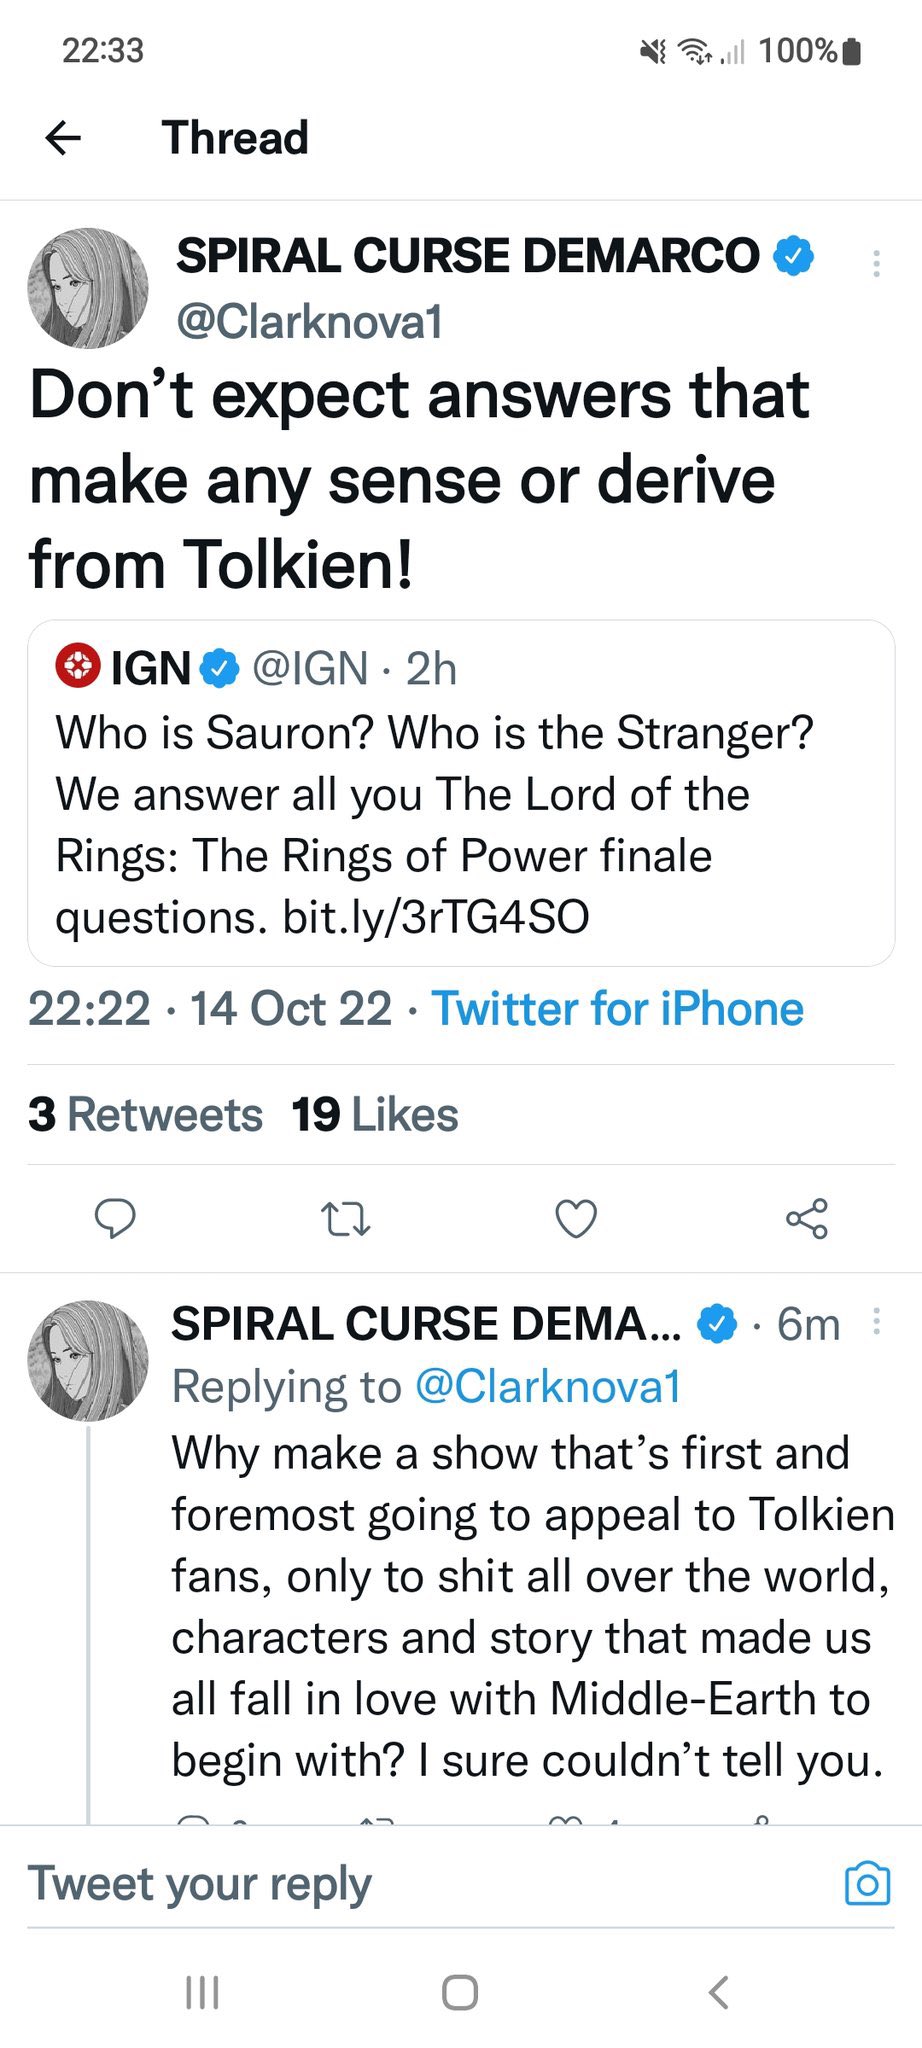Open the three-dot menu on reply tweet
The height and width of the screenshot is (2048, 922).
[x=876, y=1321]
